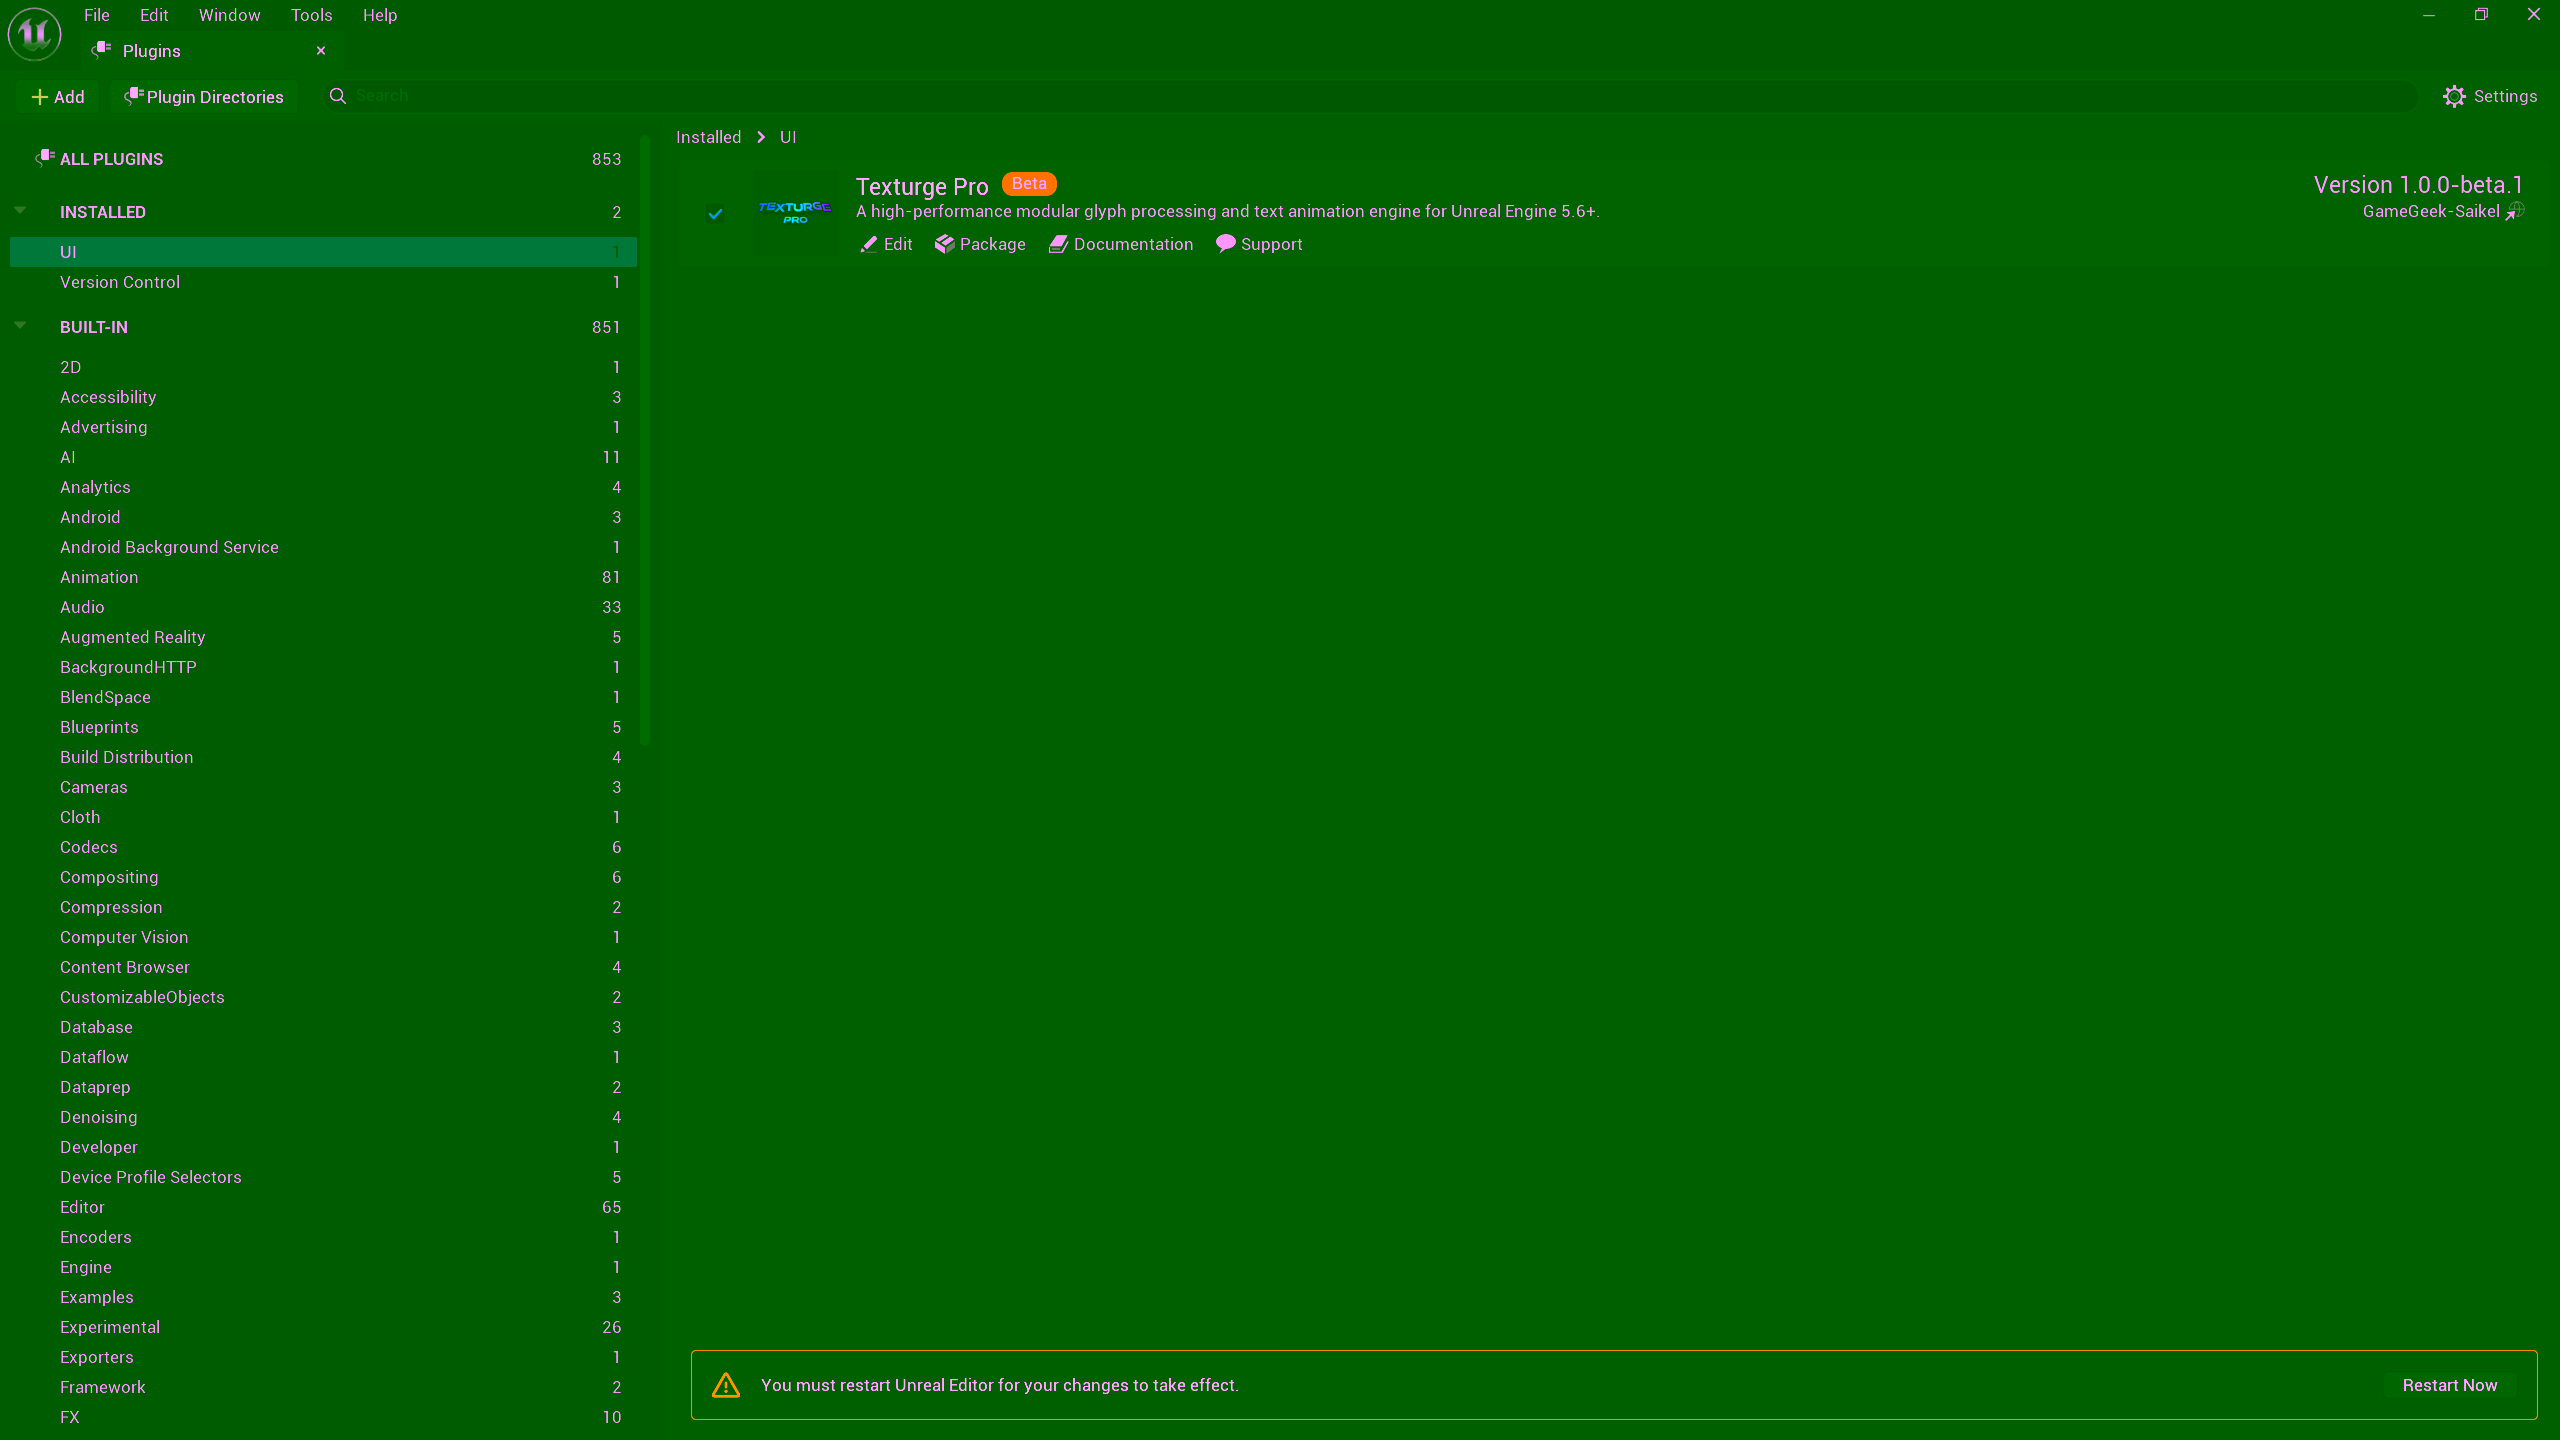Select the Content Browser category
This screenshot has width=2560, height=1440.
(323, 967)
